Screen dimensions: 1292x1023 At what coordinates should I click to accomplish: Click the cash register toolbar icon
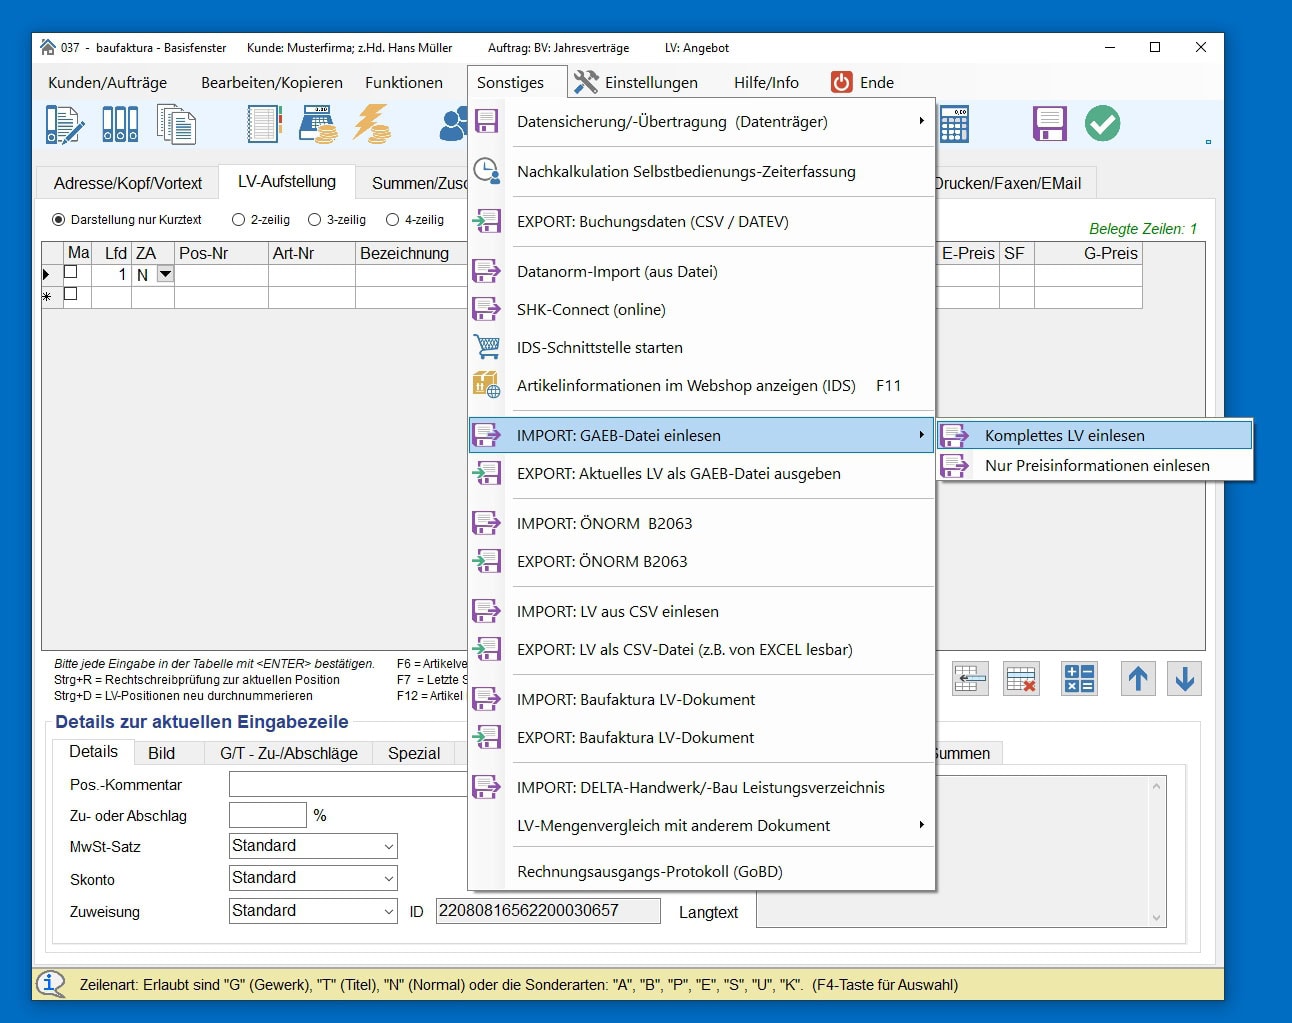pyautogui.click(x=318, y=124)
